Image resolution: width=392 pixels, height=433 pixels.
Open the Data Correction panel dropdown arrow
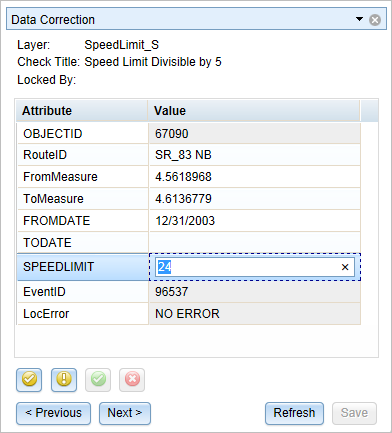coord(359,19)
